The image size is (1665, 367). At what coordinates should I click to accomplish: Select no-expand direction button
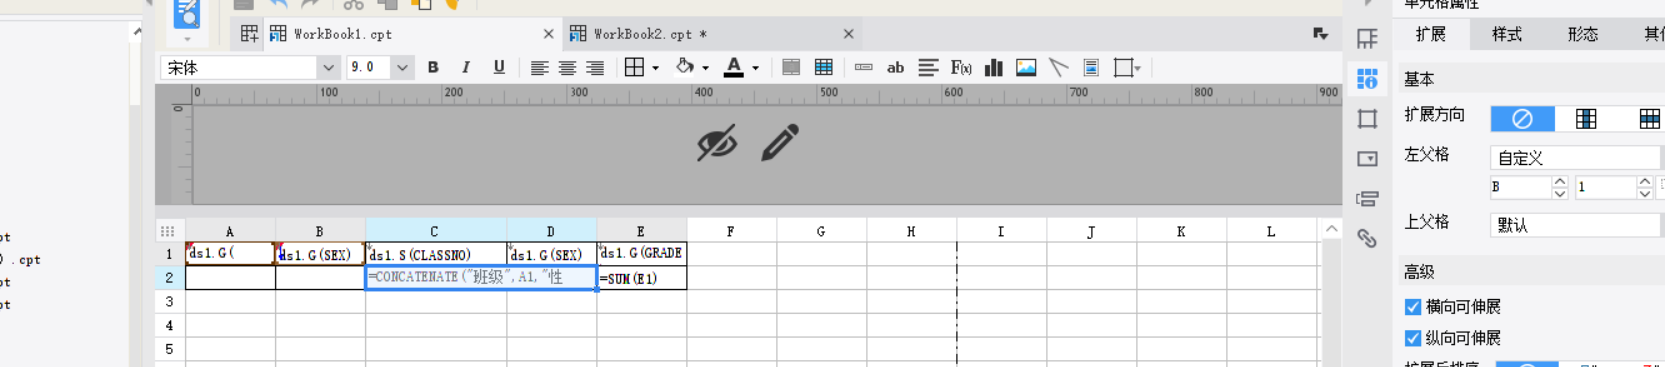coord(1522,119)
